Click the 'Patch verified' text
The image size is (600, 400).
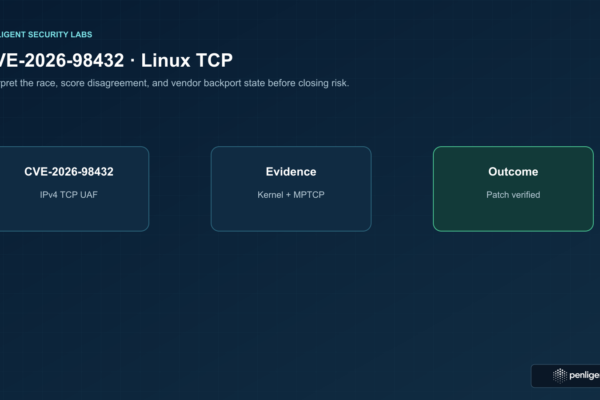[513, 195]
